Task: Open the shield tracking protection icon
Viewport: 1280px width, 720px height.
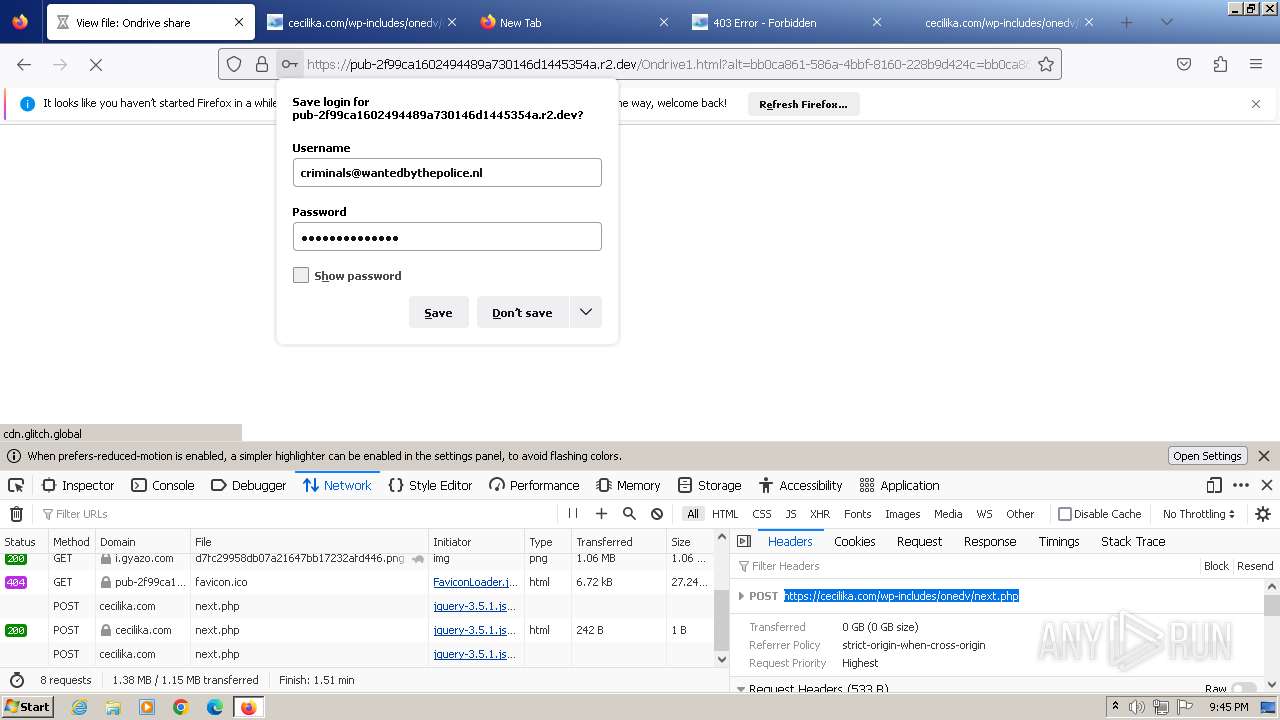Action: pyautogui.click(x=234, y=64)
